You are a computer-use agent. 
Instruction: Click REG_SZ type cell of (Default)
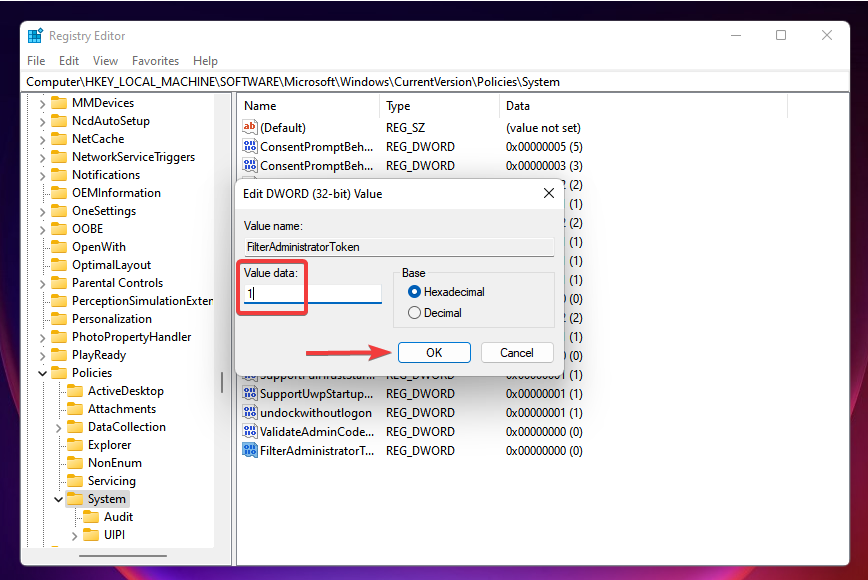[x=405, y=128]
